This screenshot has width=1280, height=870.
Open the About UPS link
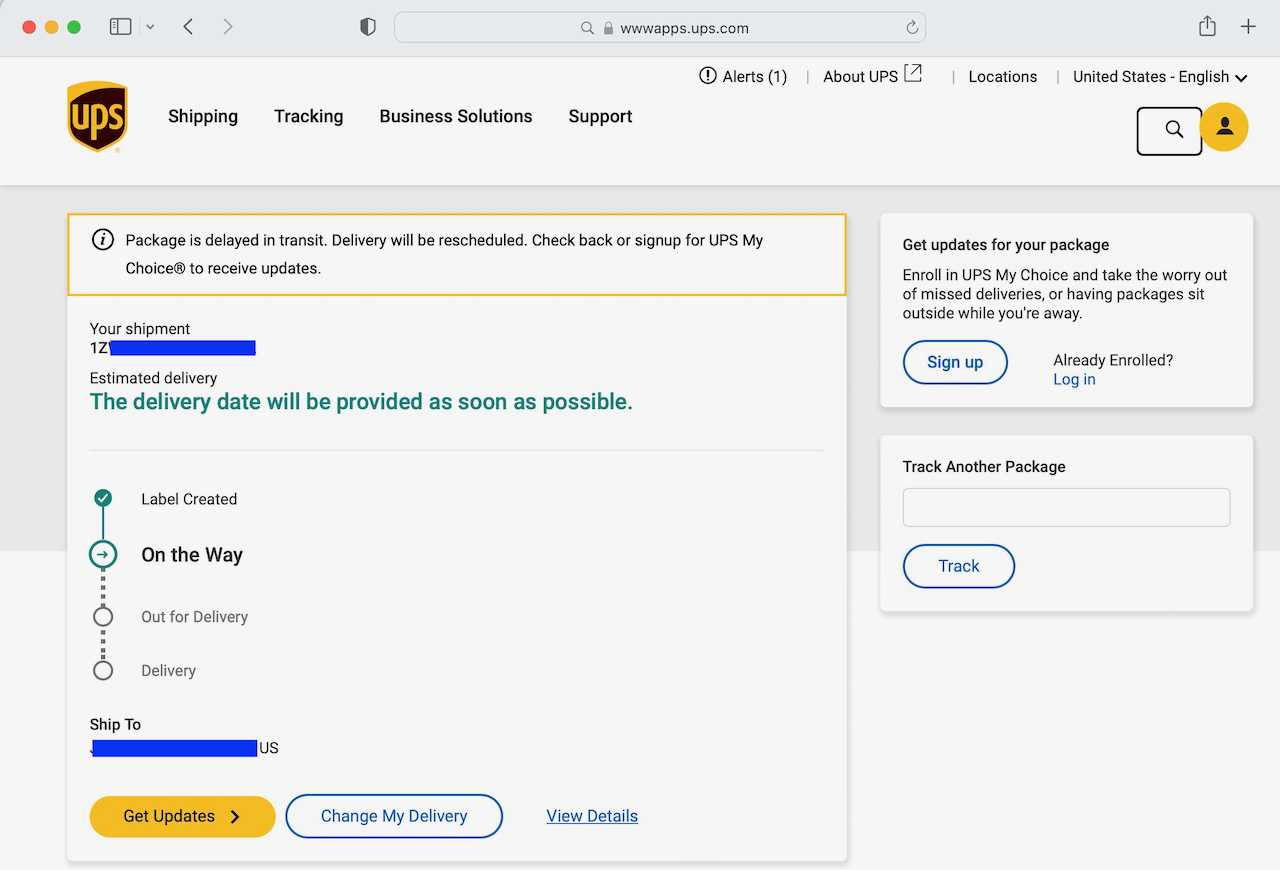(860, 76)
